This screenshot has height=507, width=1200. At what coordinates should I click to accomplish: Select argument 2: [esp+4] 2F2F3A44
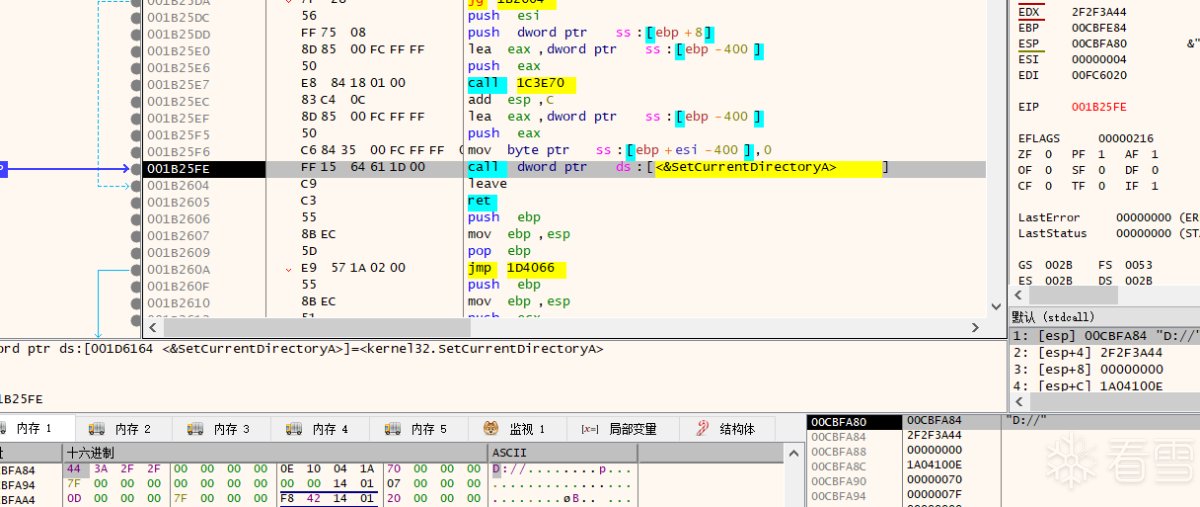[x=1105, y=353]
